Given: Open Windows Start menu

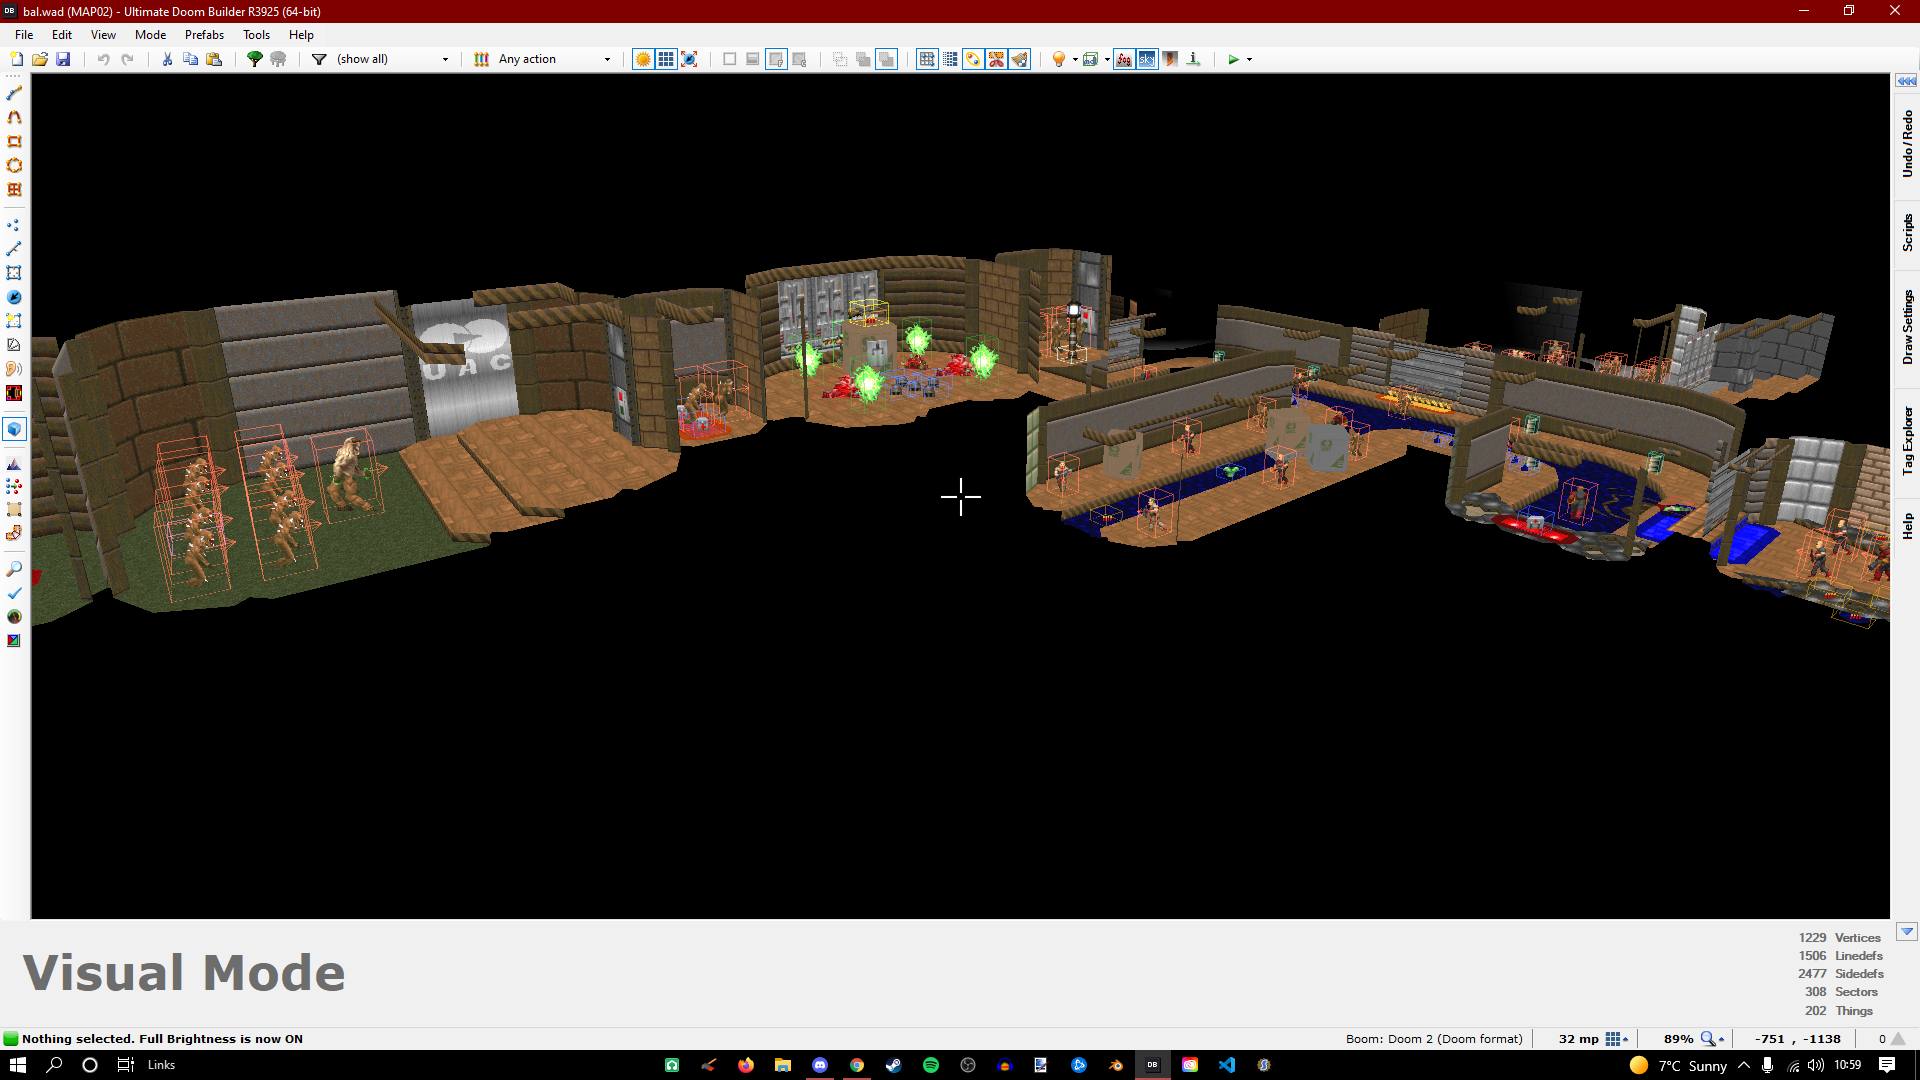Looking at the screenshot, I should coord(17,1065).
